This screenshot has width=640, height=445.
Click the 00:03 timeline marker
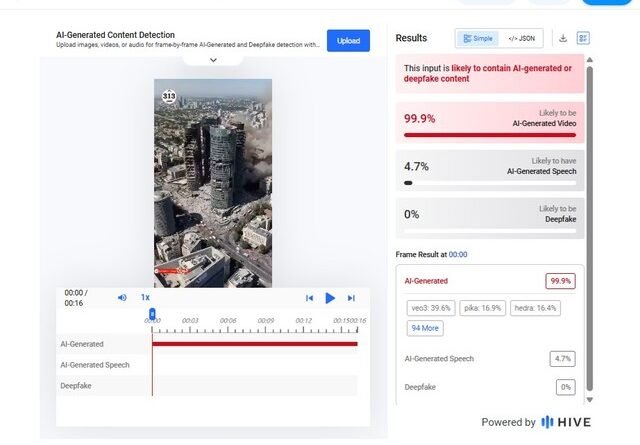point(190,320)
